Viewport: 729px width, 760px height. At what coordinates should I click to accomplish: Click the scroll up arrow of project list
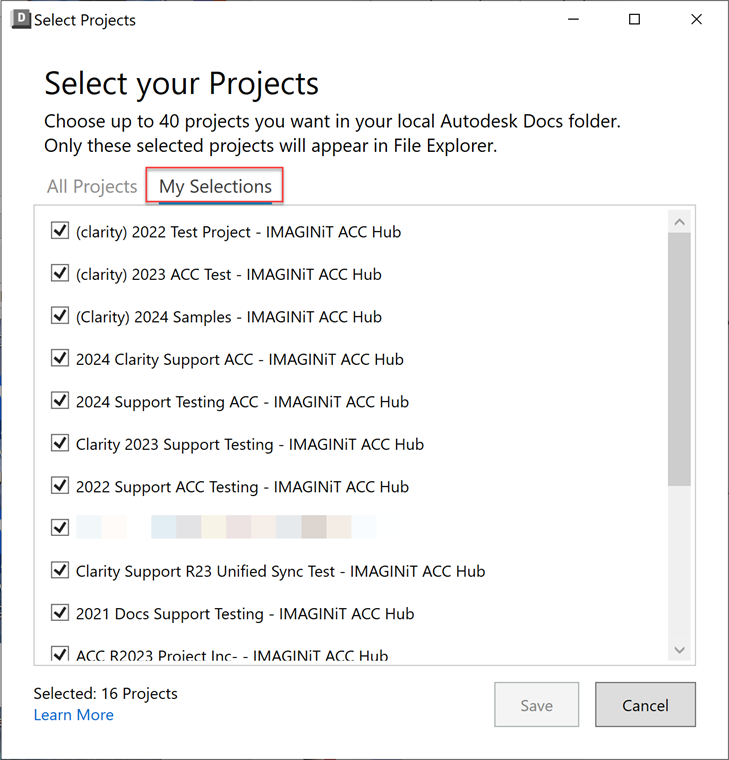(x=680, y=222)
